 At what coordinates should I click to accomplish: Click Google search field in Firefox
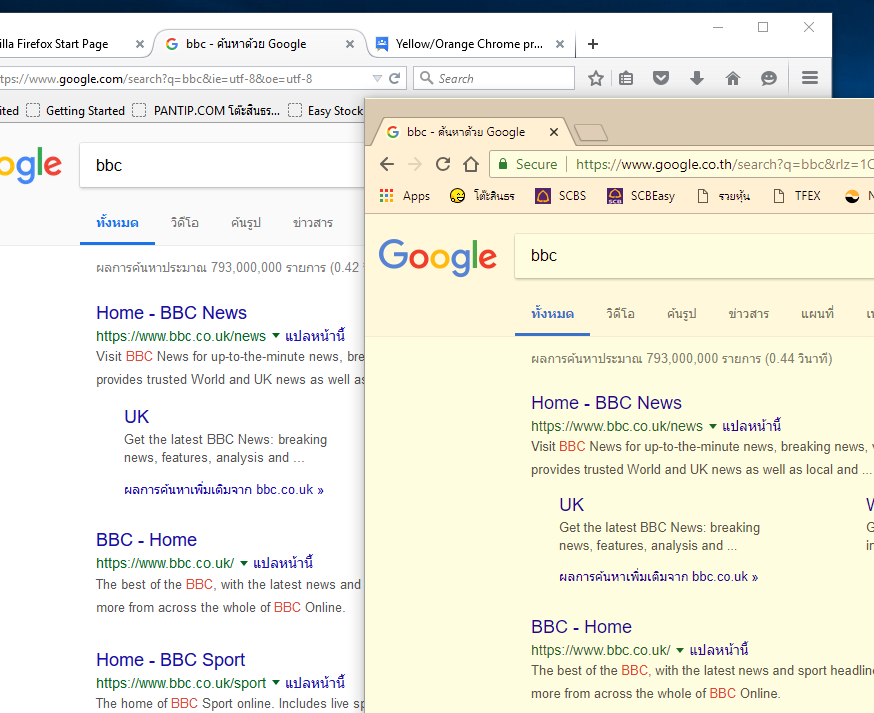[222, 165]
